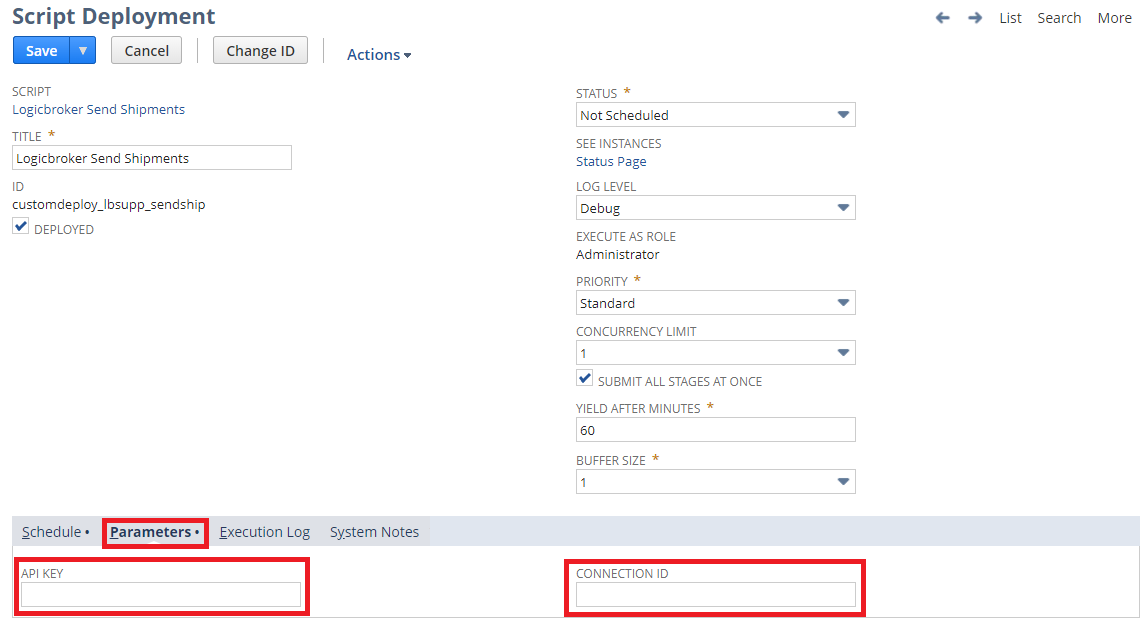Click the Change ID button
Screen dimensions: 1147x623
click(260, 51)
